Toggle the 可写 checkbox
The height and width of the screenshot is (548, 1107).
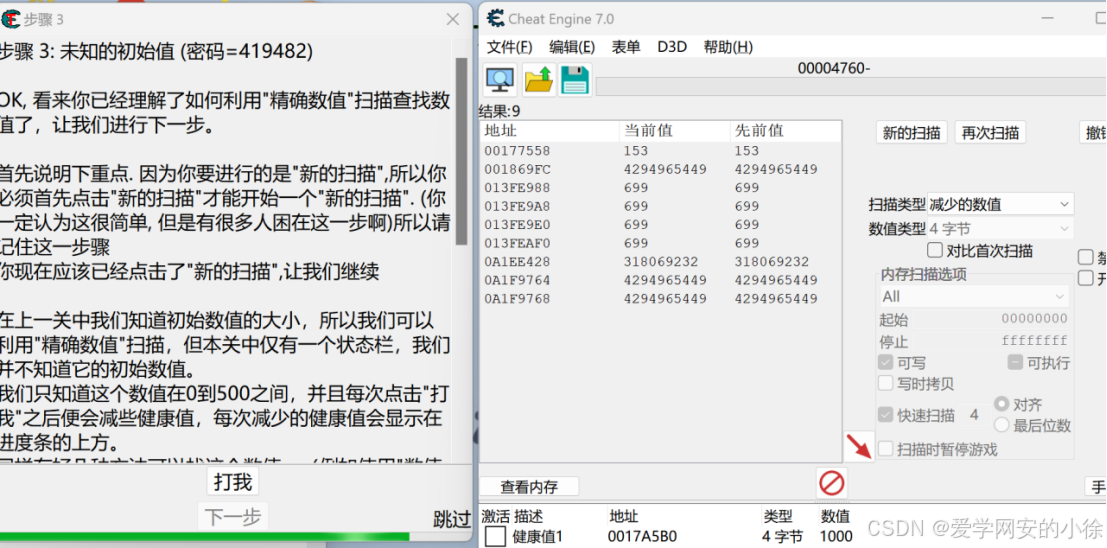[885, 363]
